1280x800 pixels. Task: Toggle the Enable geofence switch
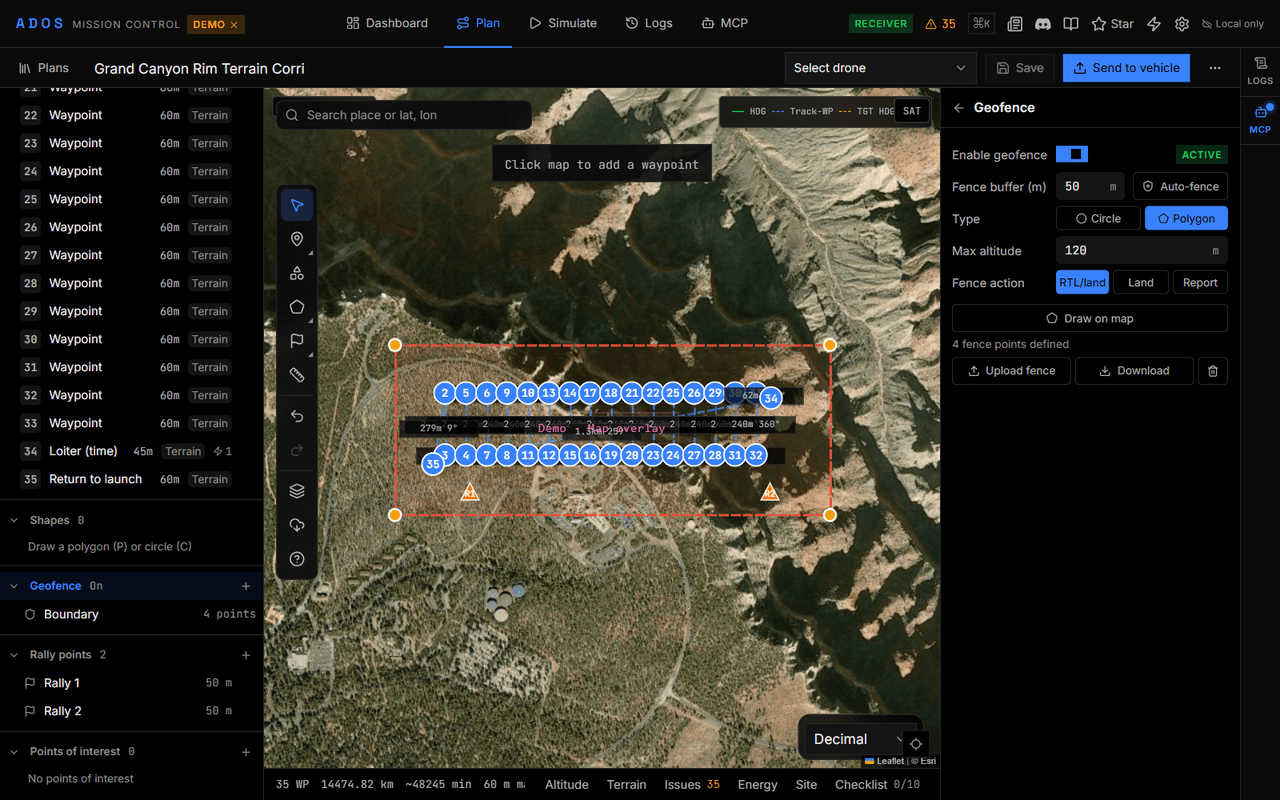[x=1072, y=154]
